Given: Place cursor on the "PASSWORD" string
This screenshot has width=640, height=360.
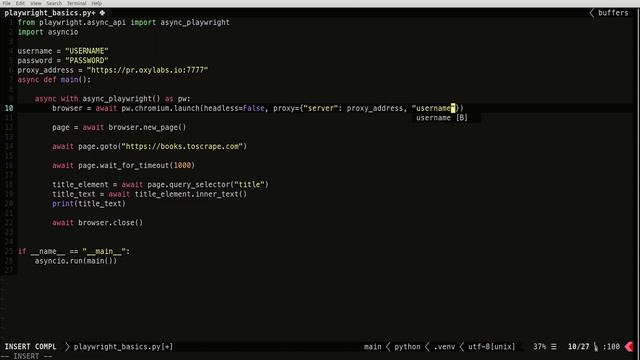Looking at the screenshot, I should coord(87,60).
